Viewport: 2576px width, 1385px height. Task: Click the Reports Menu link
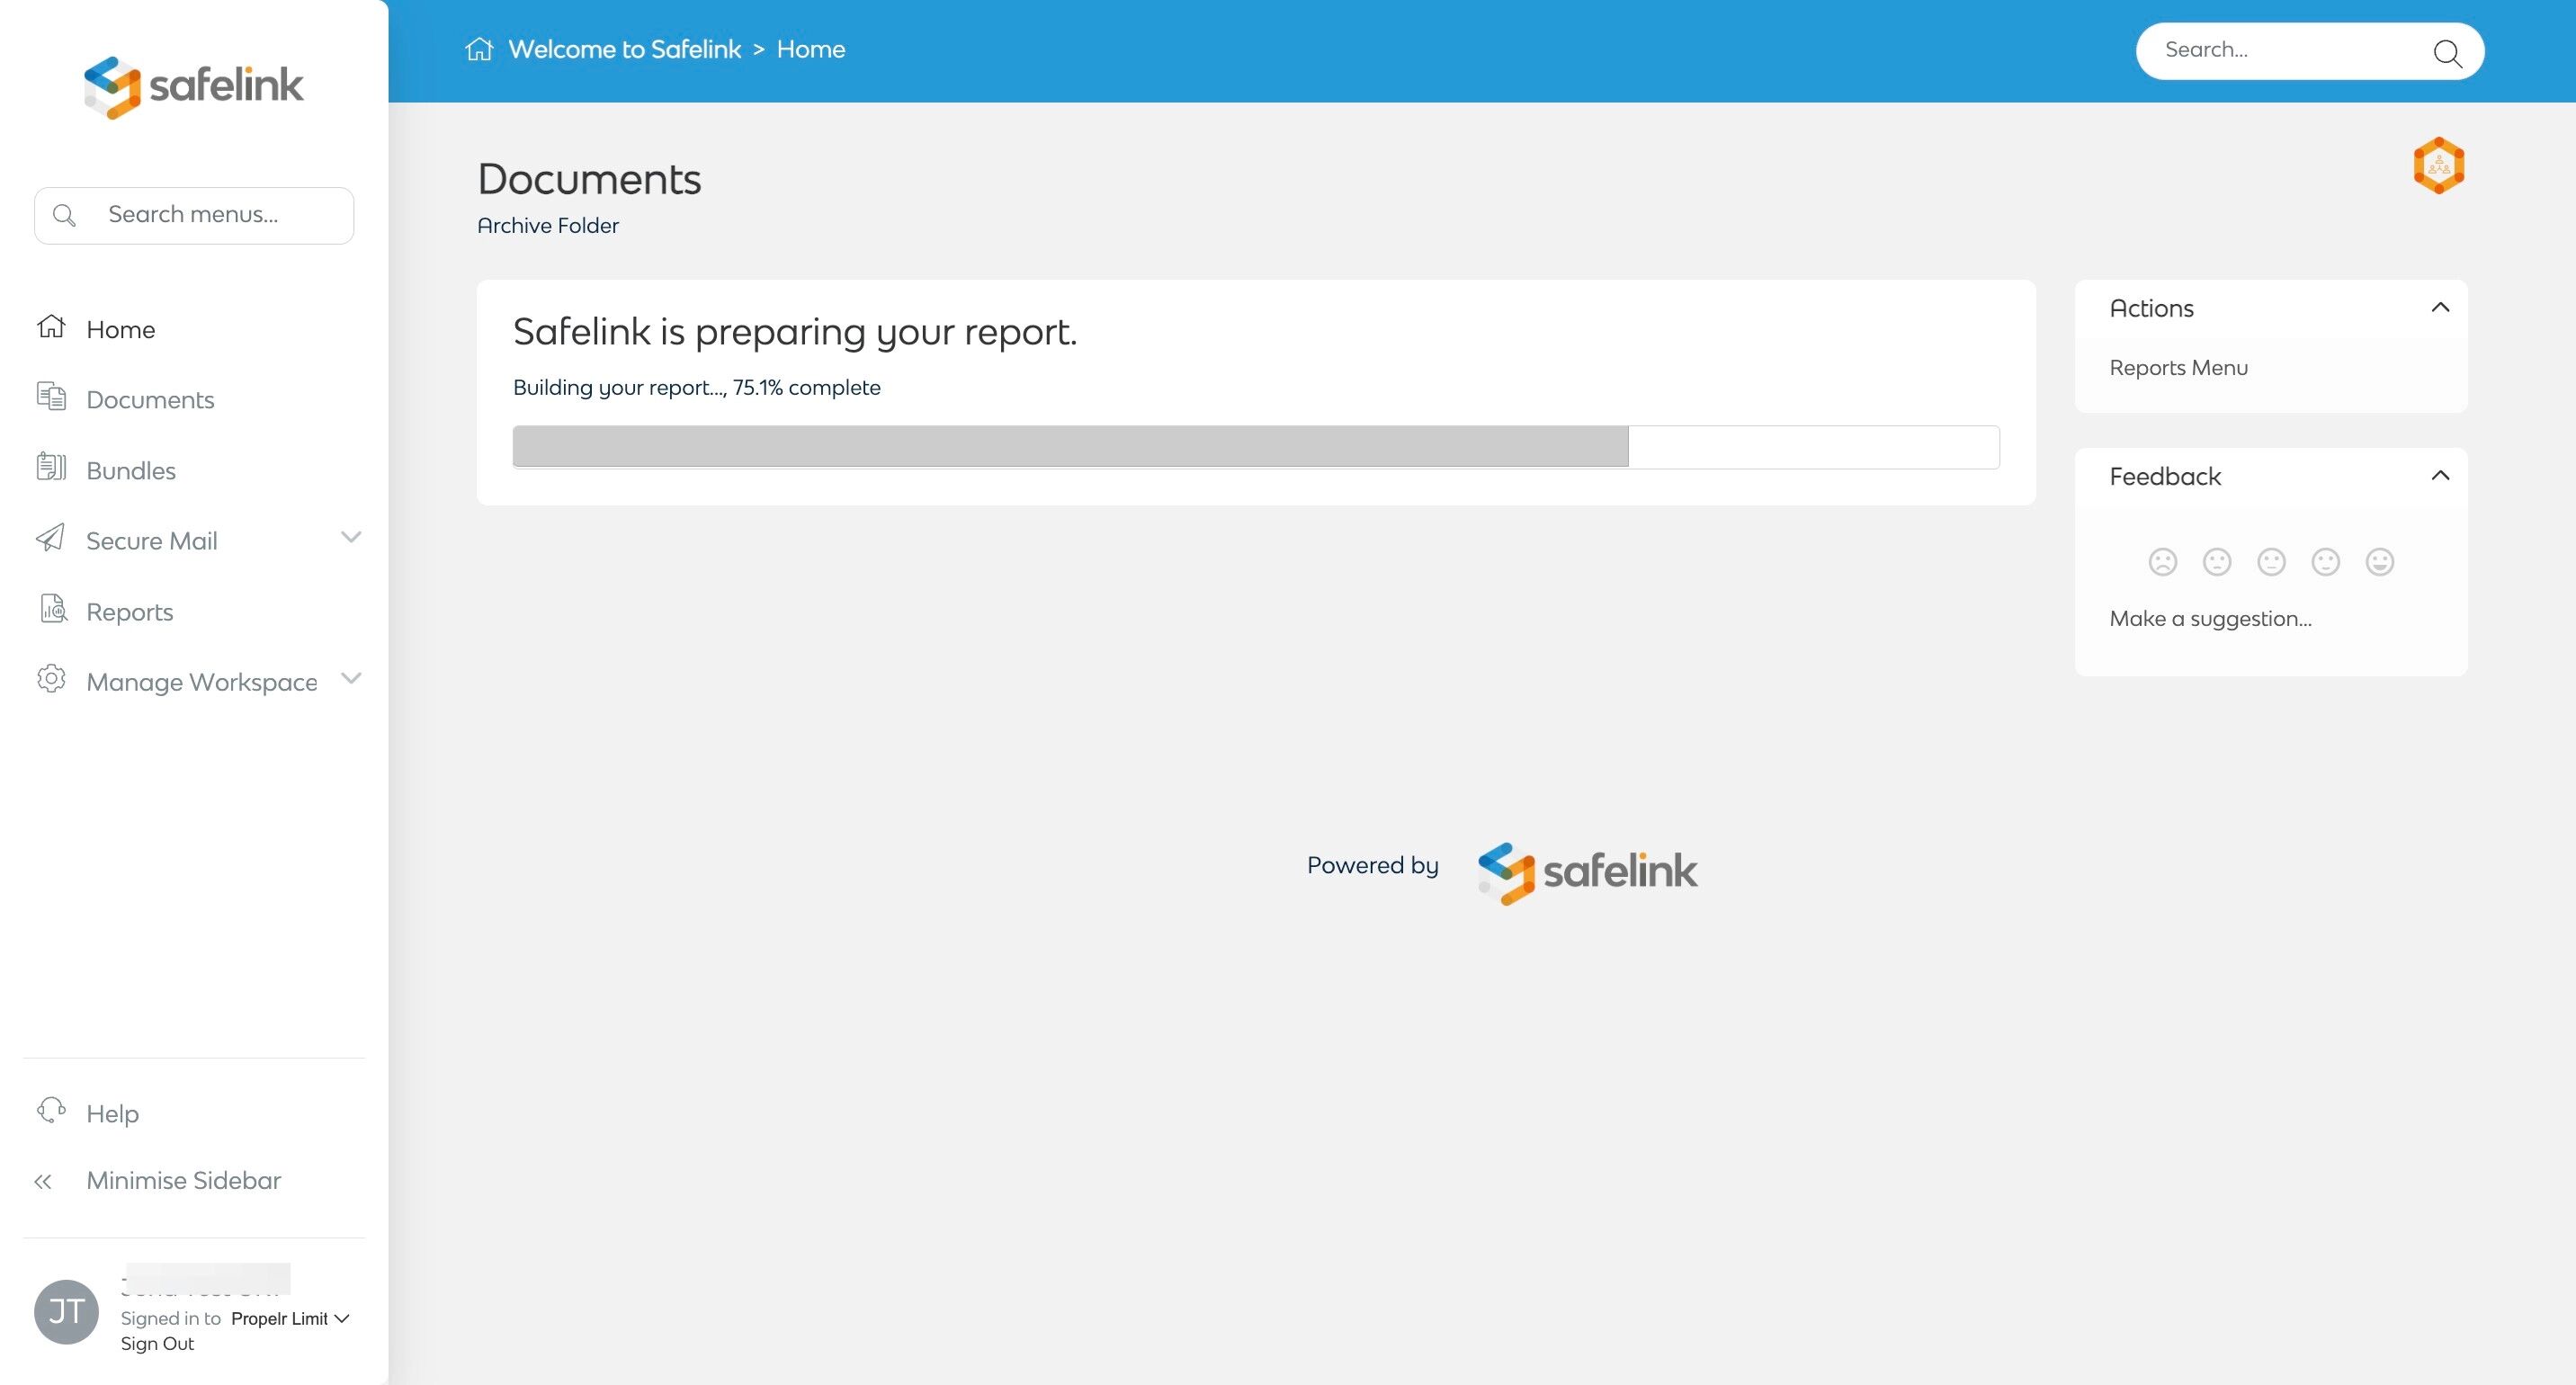pyautogui.click(x=2178, y=368)
